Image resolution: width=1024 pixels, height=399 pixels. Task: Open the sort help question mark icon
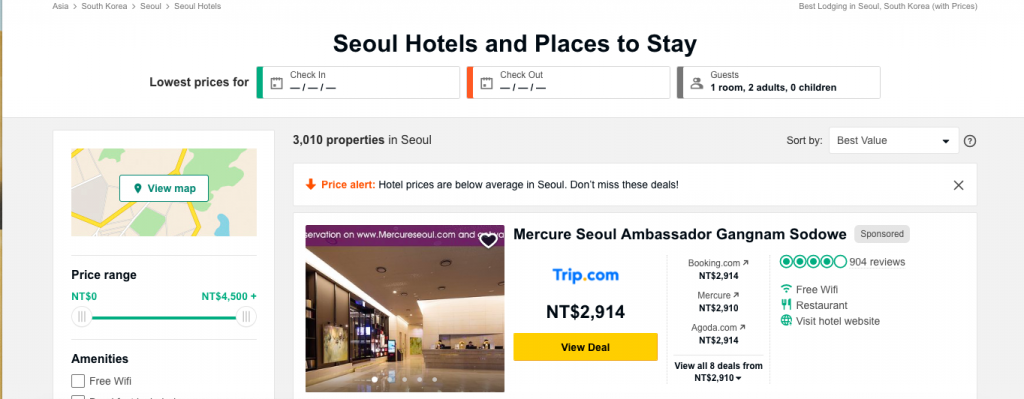click(x=970, y=141)
